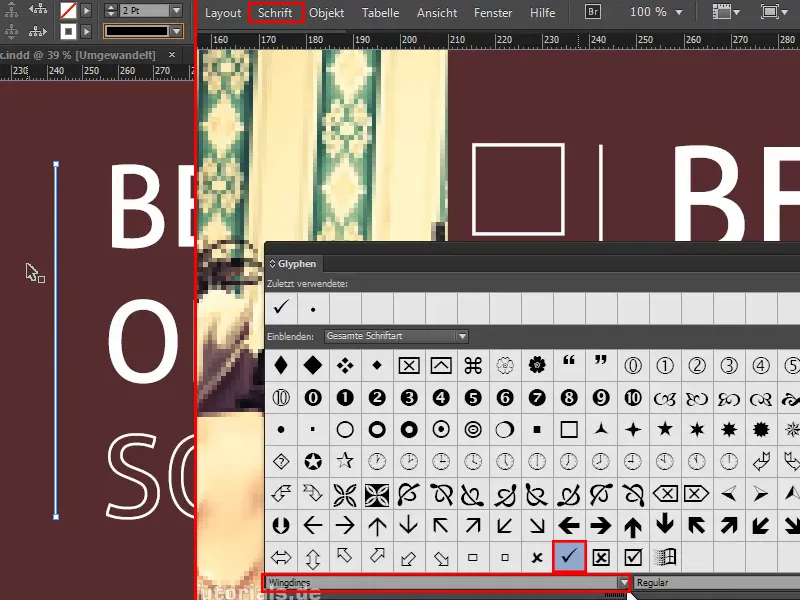Select the four-diamond cluster glyph

[x=345, y=365]
